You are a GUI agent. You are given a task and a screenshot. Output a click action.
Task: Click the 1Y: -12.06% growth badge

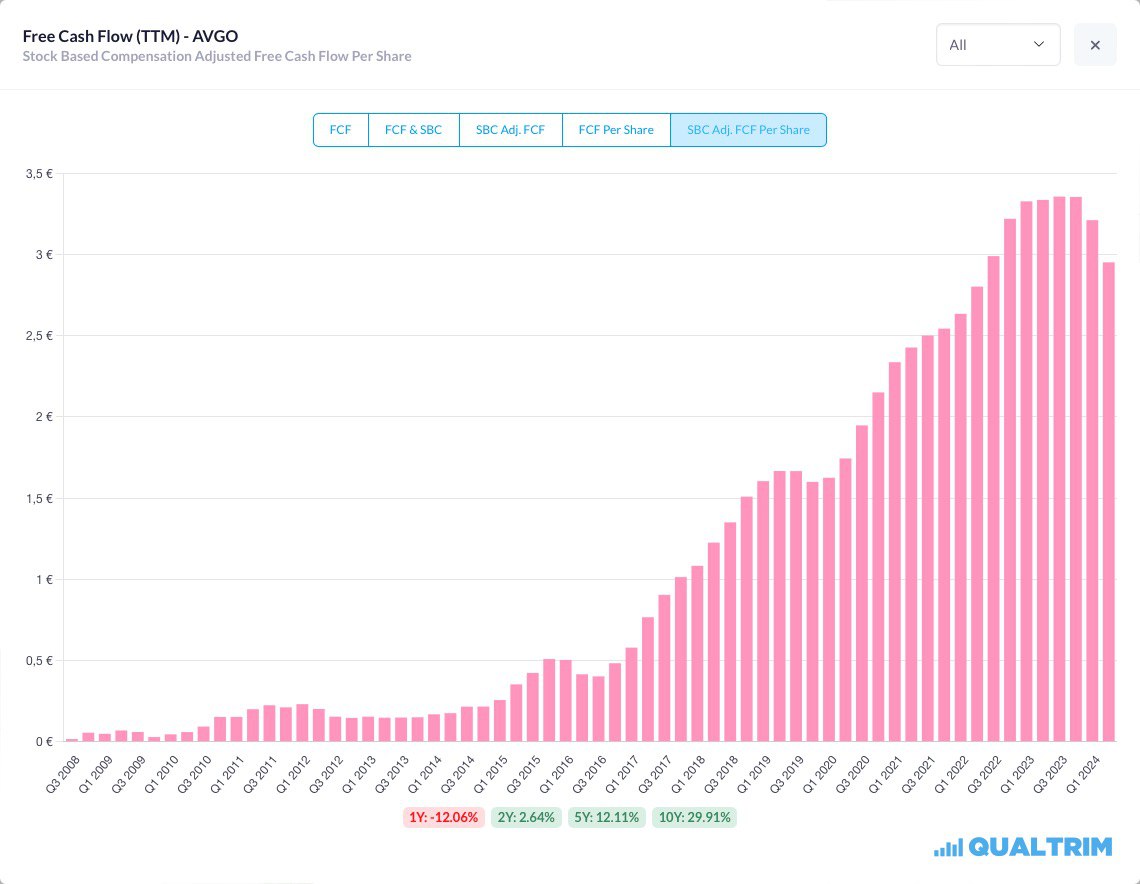pos(445,817)
